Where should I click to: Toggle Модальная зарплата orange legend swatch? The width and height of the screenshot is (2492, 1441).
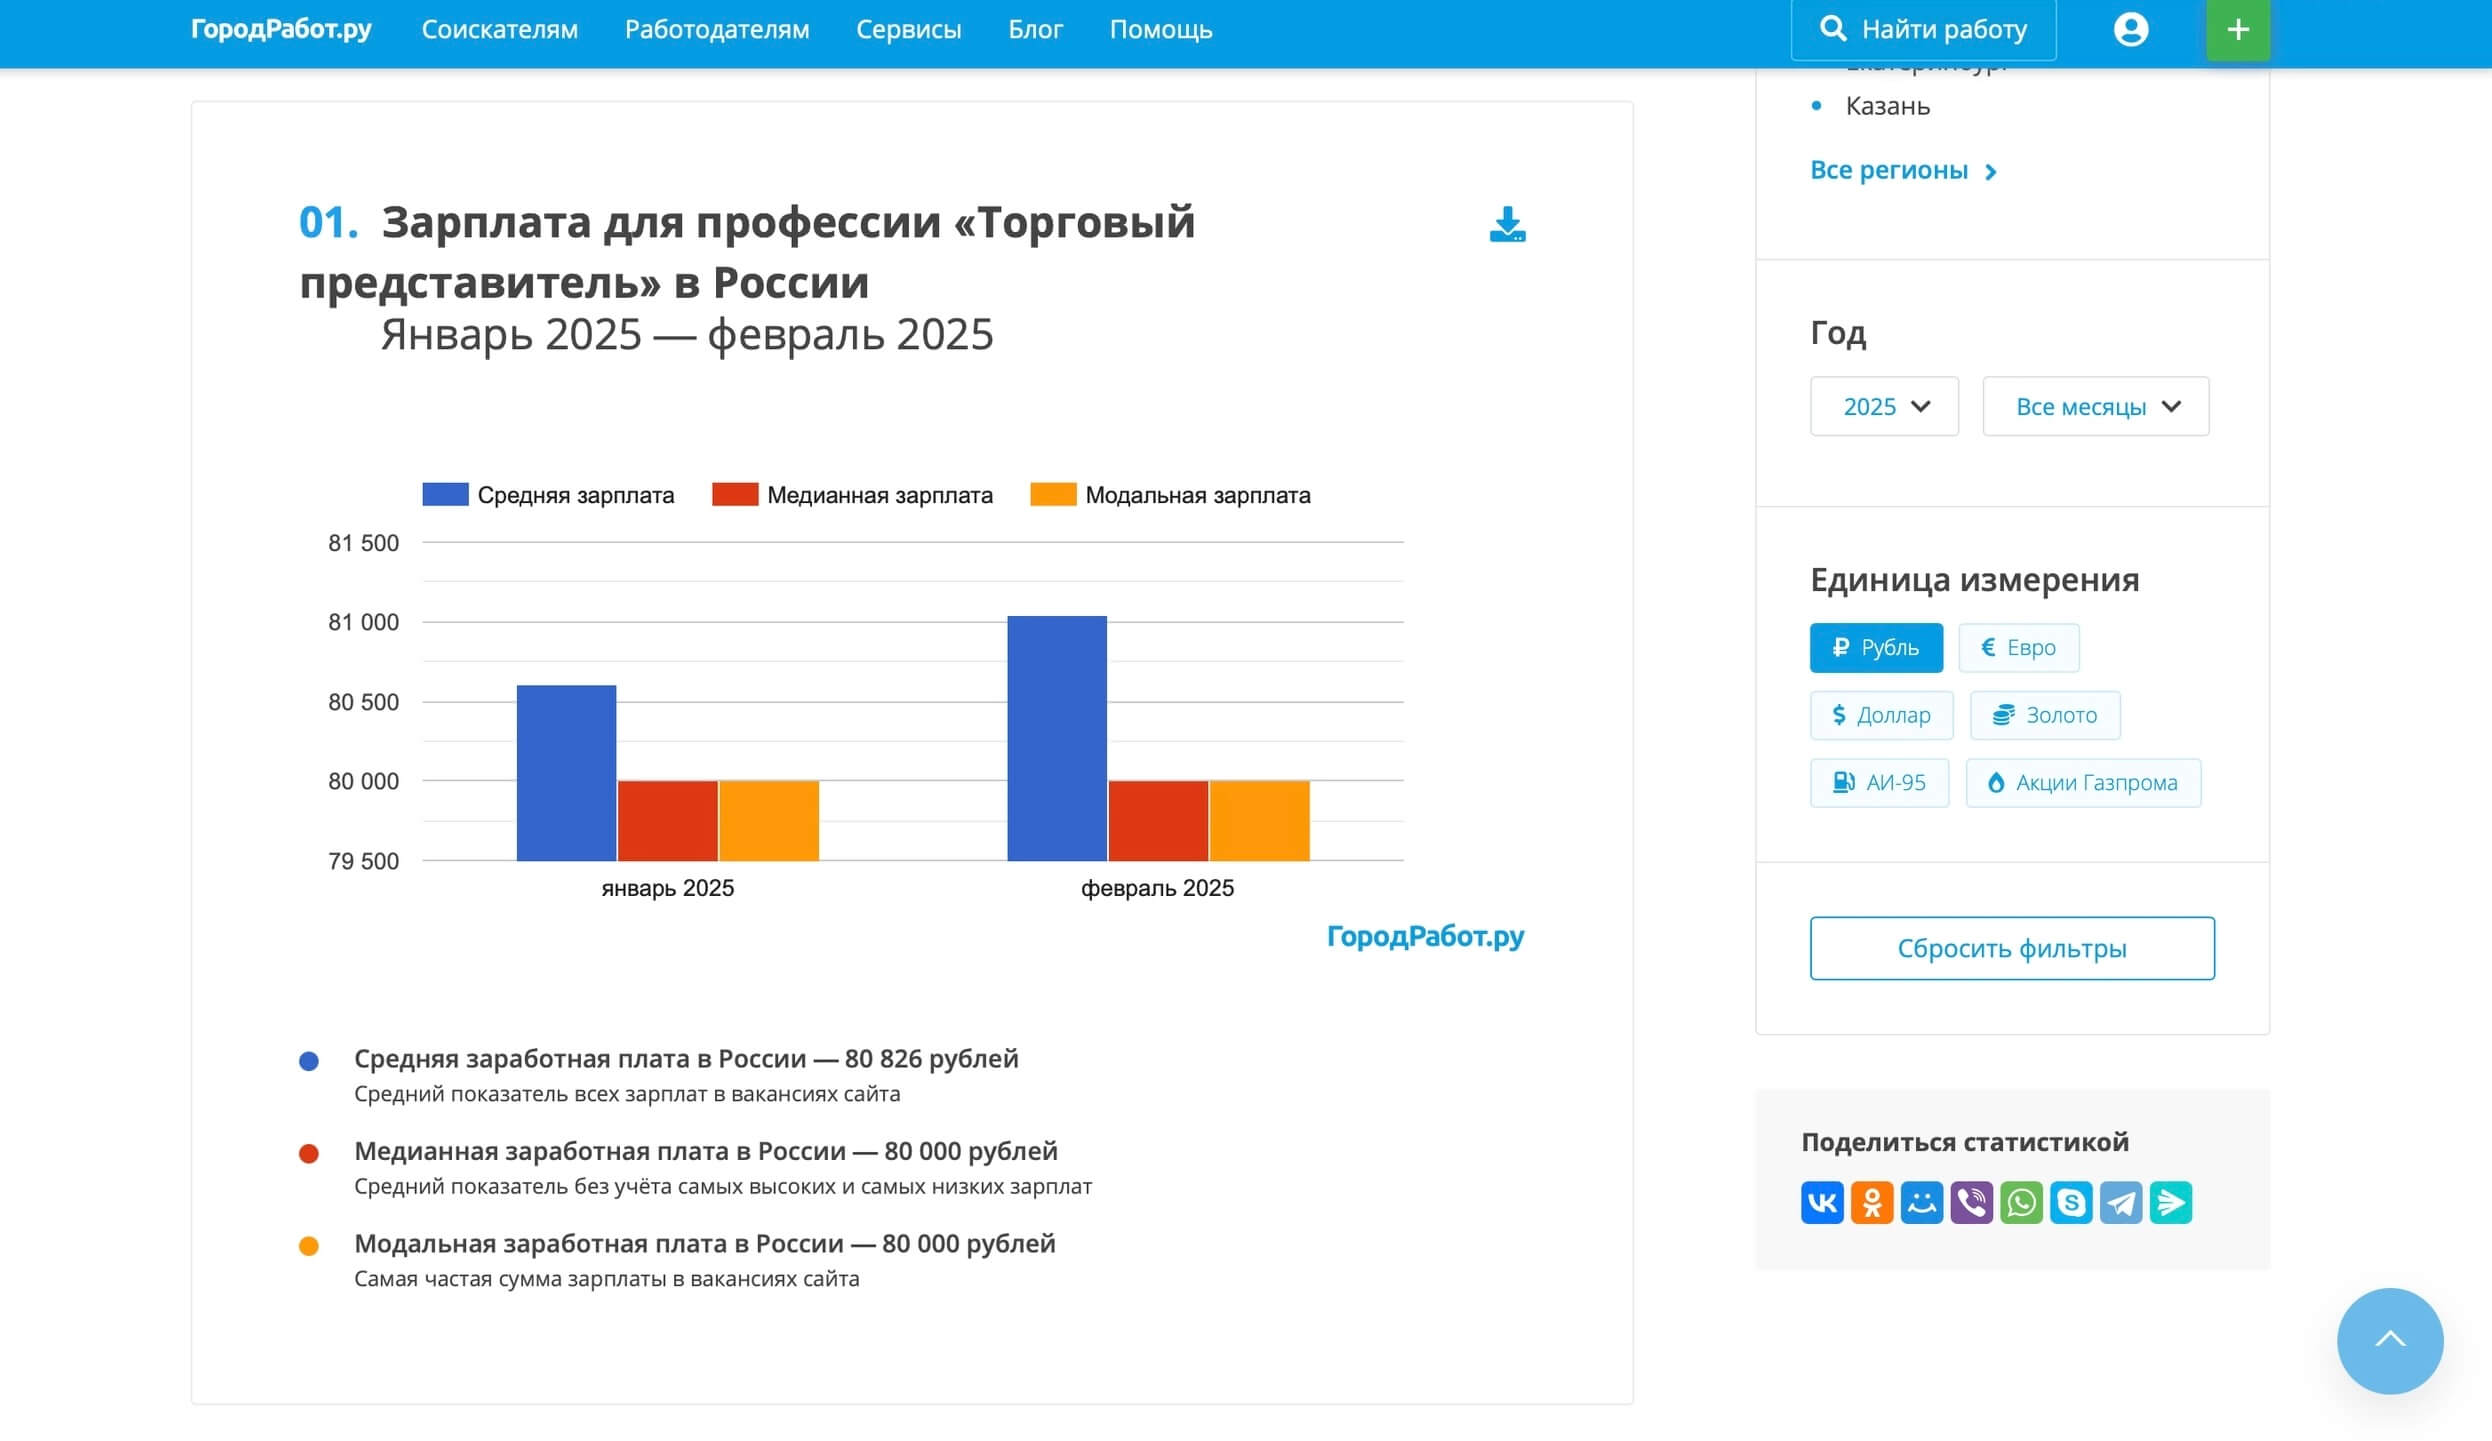click(x=1053, y=494)
